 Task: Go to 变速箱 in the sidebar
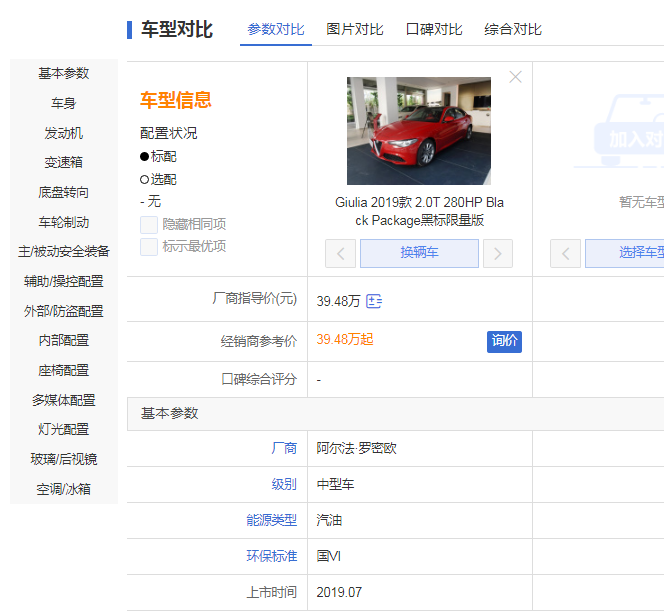64,162
